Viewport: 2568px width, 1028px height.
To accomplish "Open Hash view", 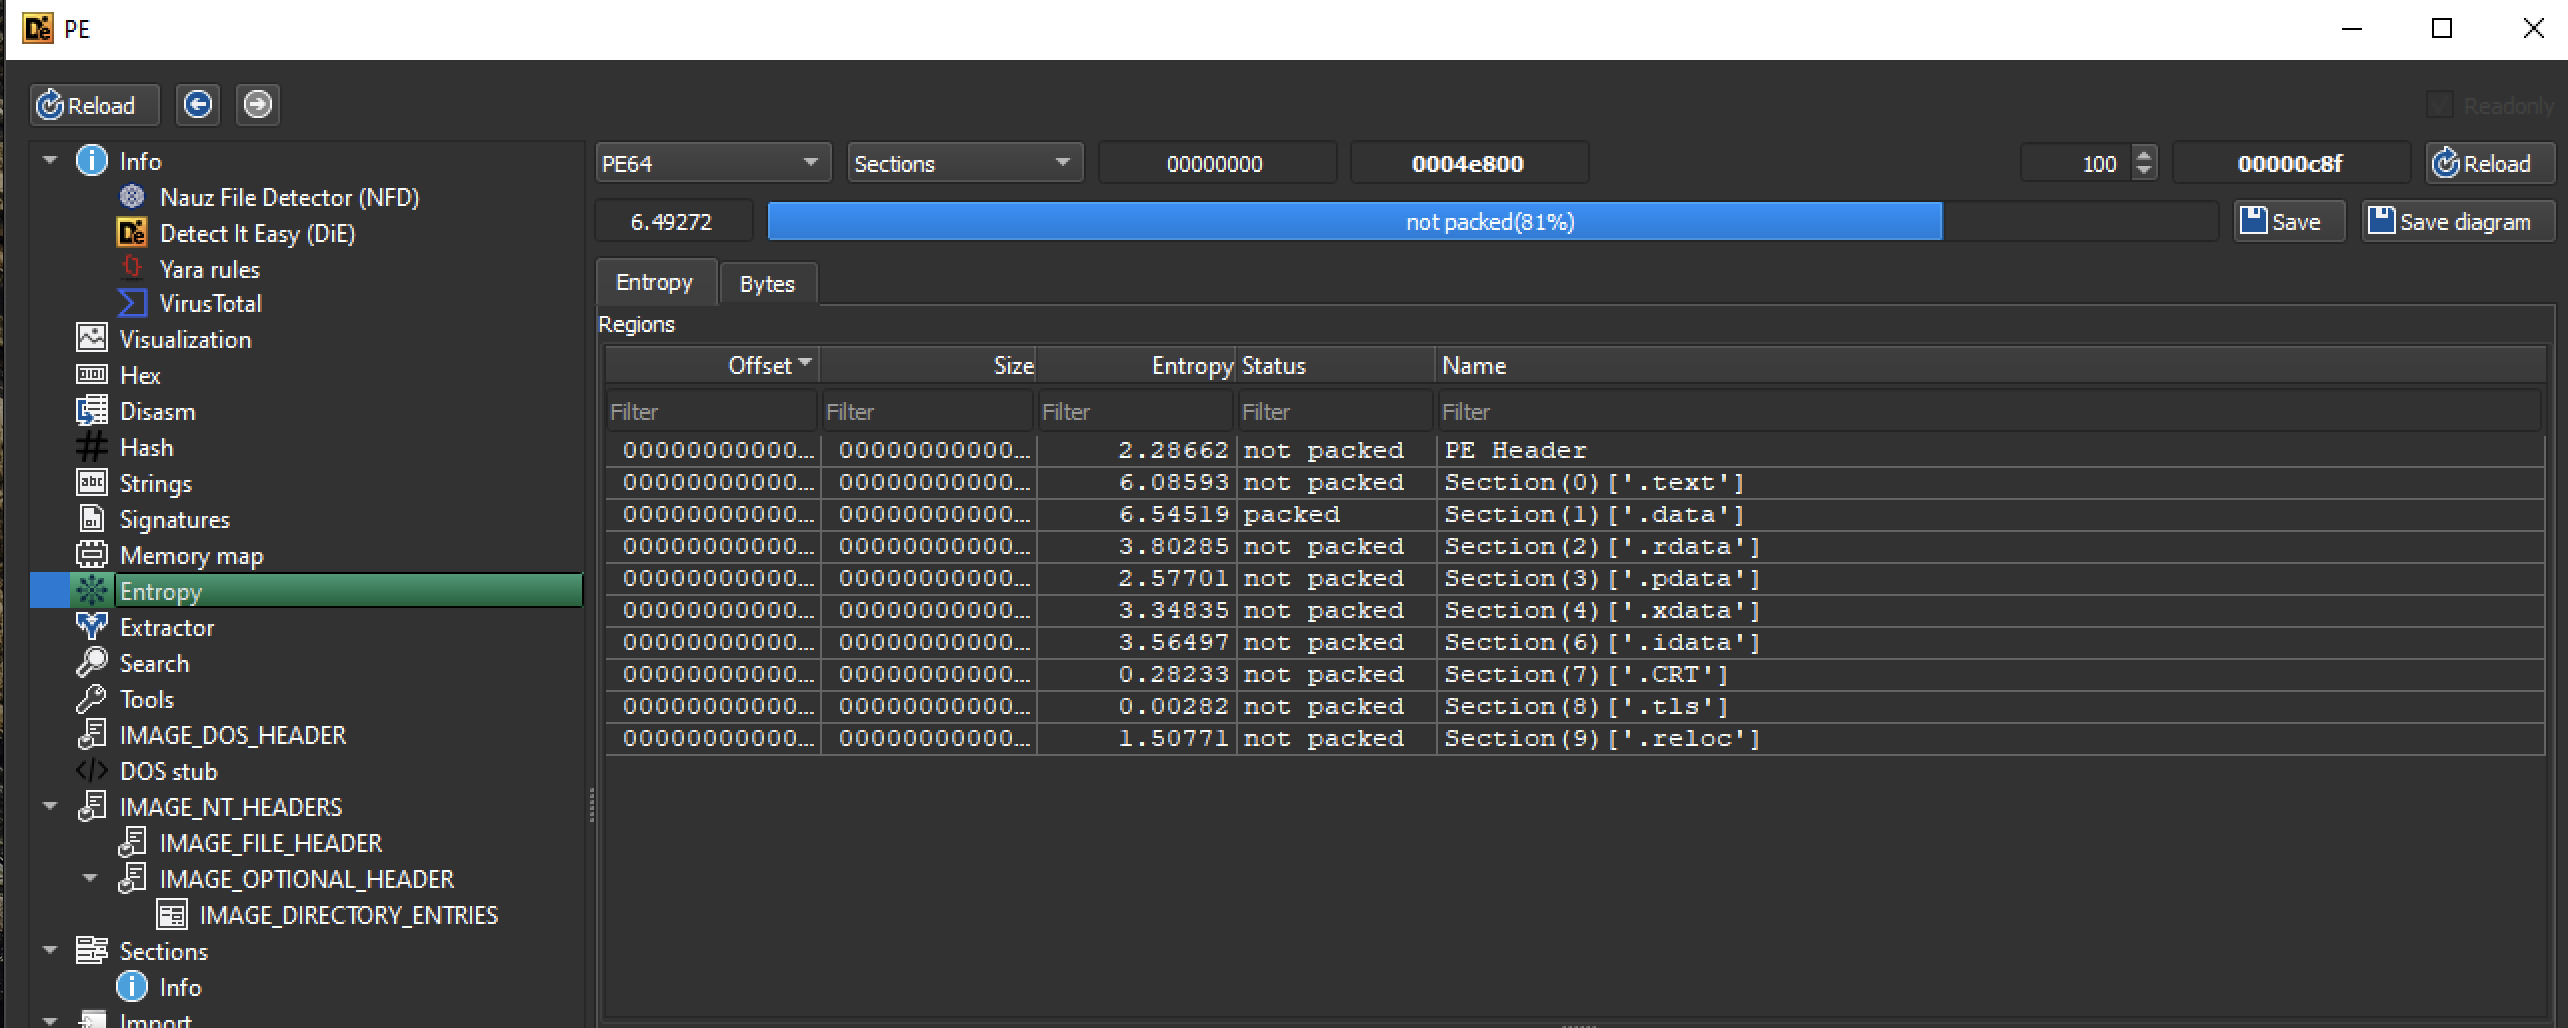I will click(146, 447).
